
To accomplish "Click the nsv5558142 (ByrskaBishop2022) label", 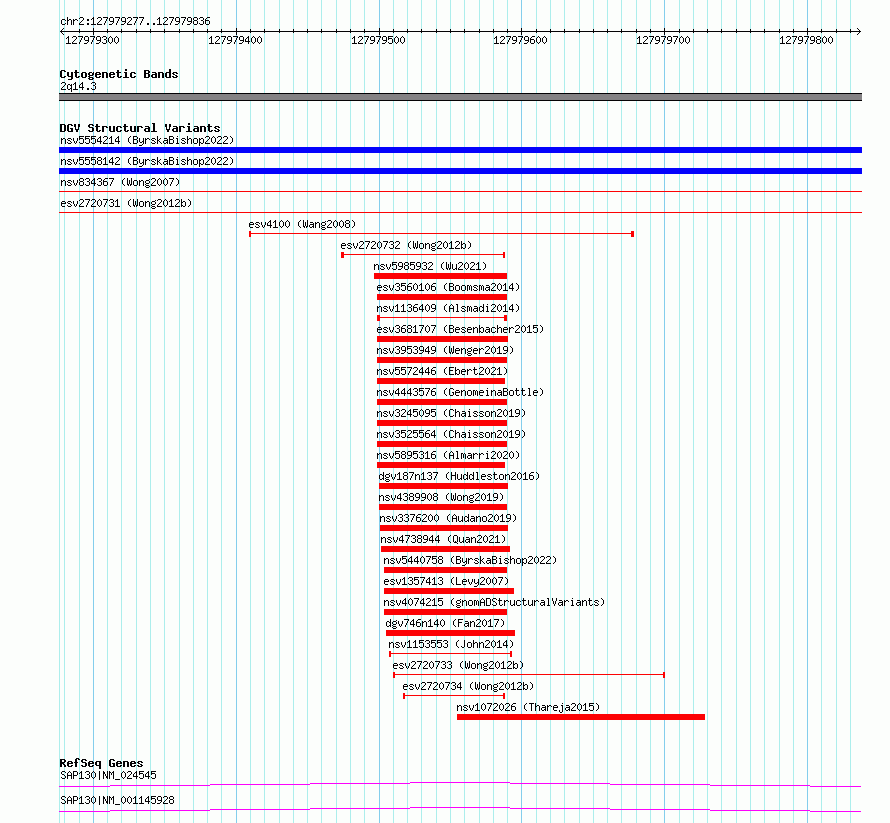I will [x=147, y=161].
